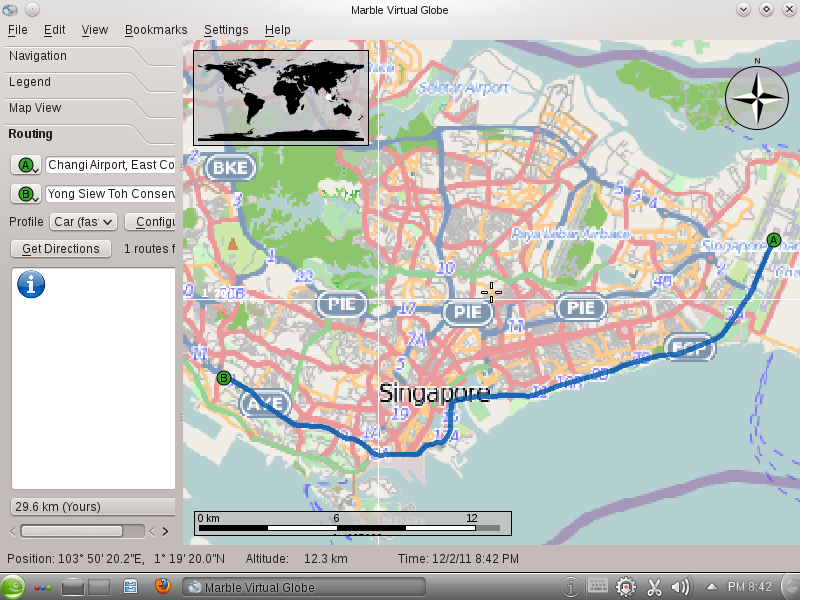This screenshot has width=819, height=600.
Task: Open the View menu
Action: point(95,30)
